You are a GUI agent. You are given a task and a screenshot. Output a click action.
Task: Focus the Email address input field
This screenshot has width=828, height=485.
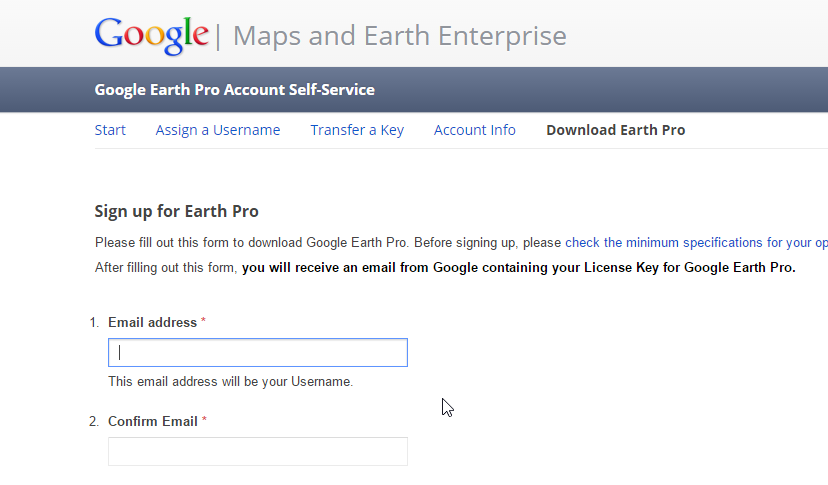258,352
